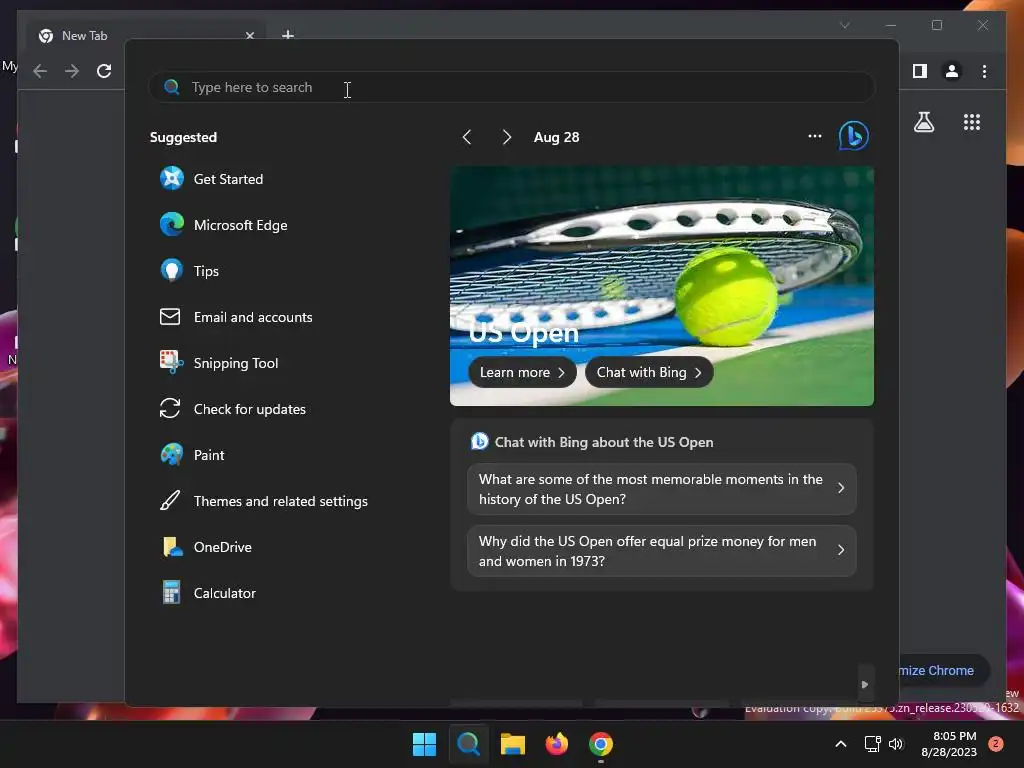
Task: Click the taskbar Search icon
Action: (468, 744)
